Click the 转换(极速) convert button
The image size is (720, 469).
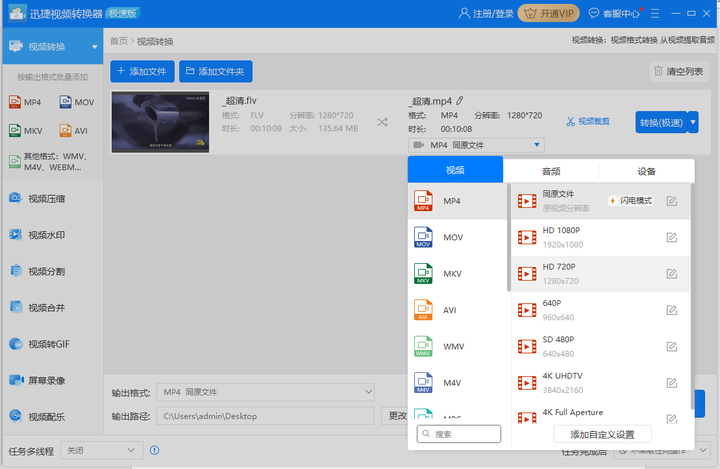coord(661,122)
